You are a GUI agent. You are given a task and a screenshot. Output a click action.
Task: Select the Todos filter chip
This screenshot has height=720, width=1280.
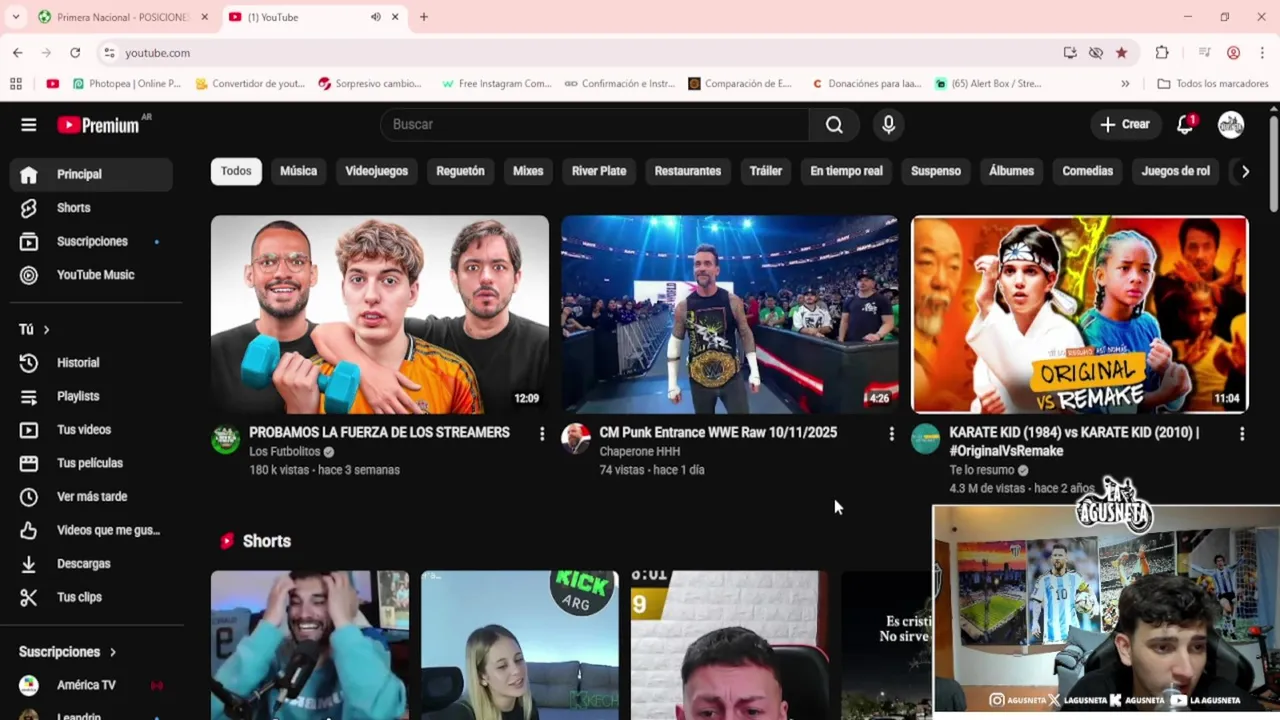(236, 171)
